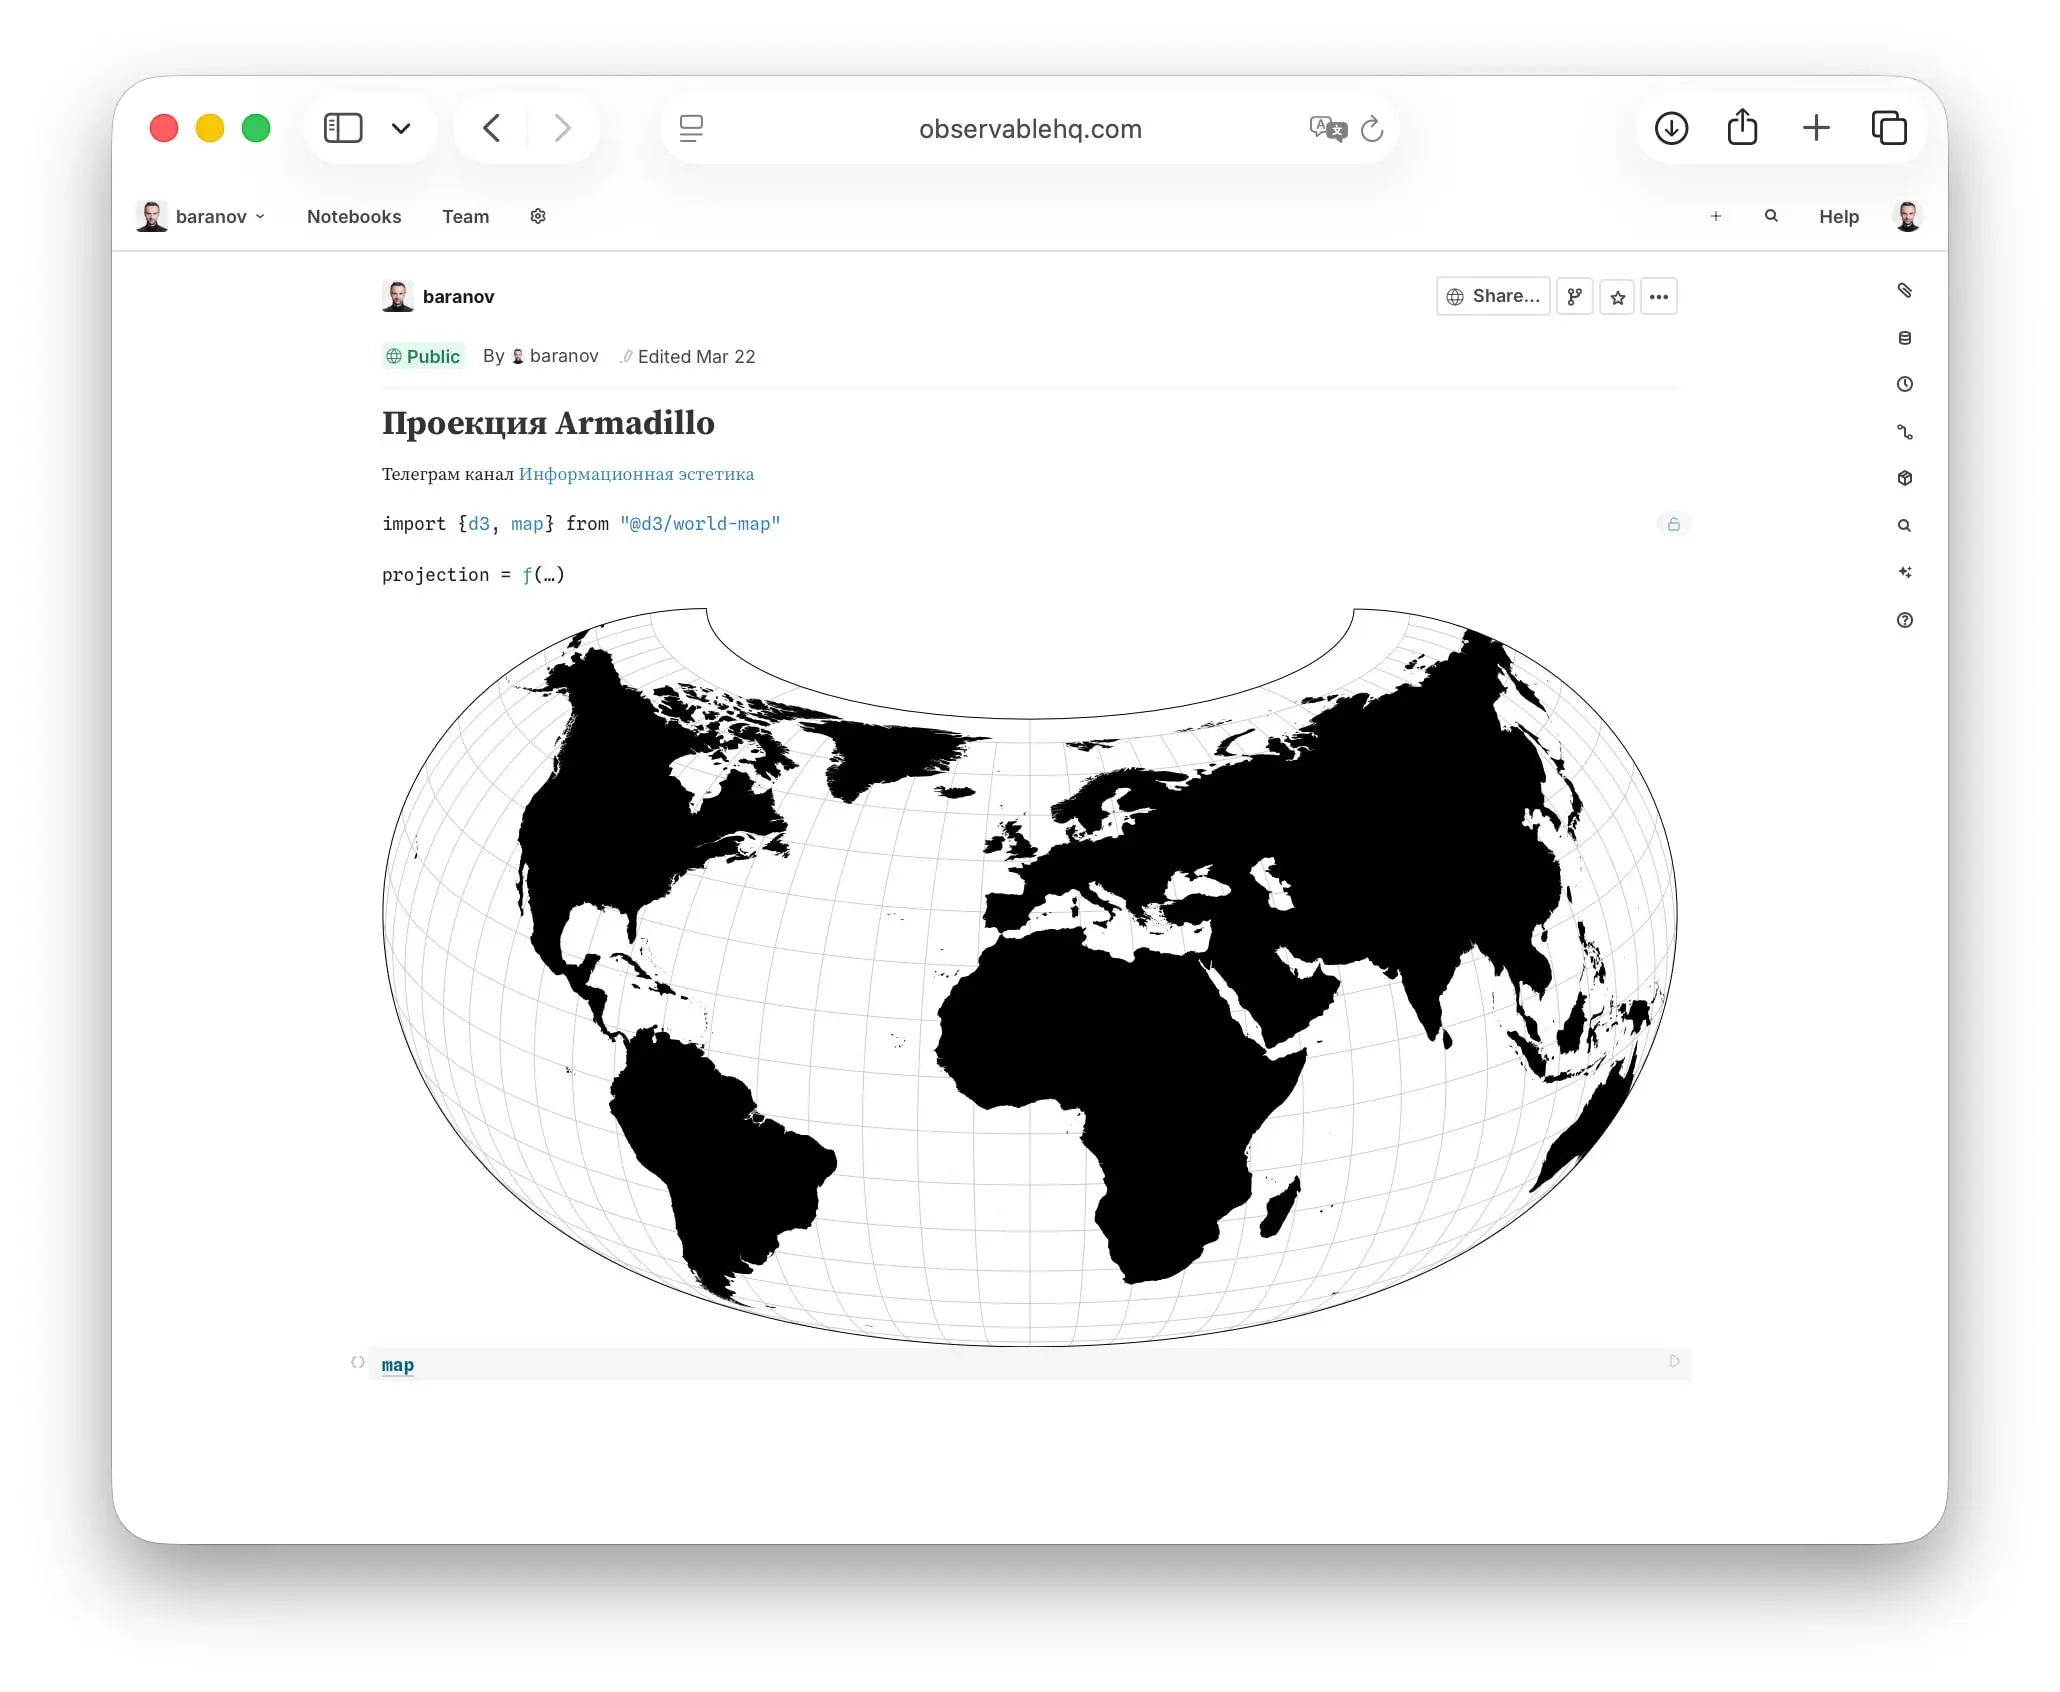Open the Observable search icon in header
Image resolution: width=2060 pixels, height=1692 pixels.
[1771, 216]
